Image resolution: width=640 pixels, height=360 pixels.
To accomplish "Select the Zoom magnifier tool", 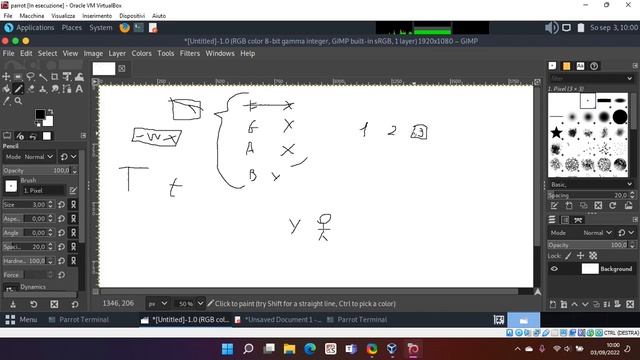I will [18, 101].
